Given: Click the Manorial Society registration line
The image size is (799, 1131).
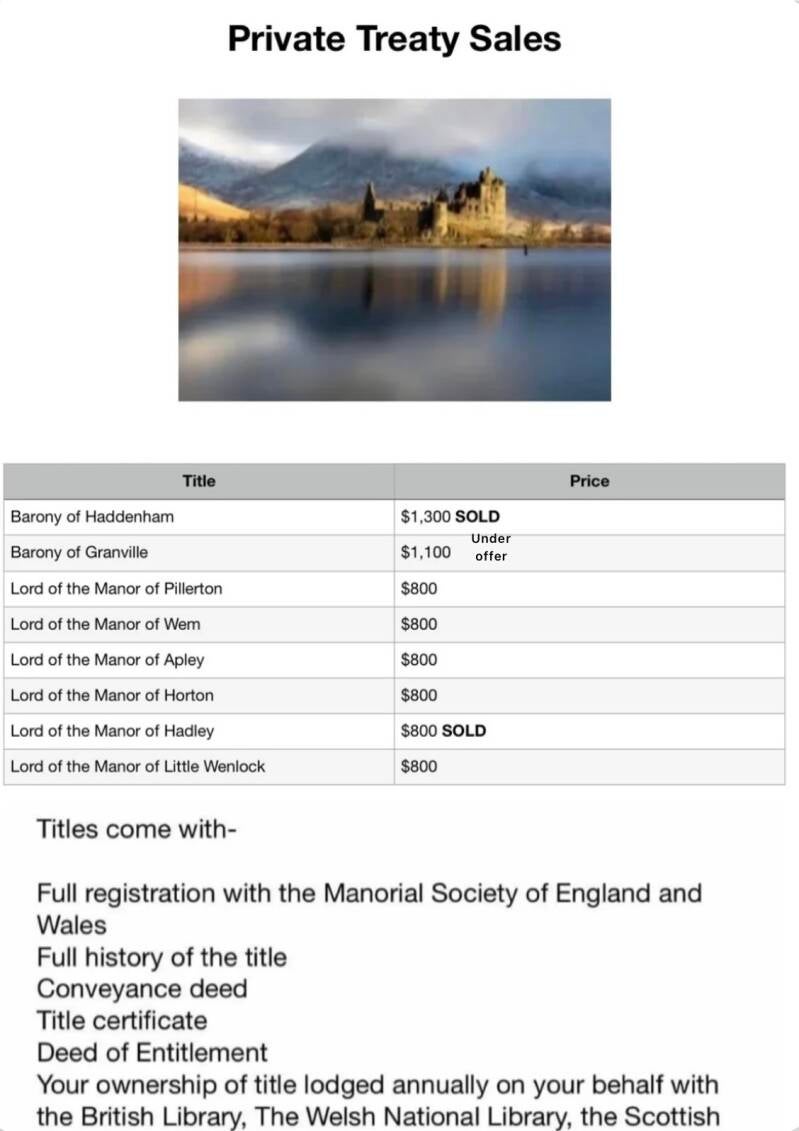Looking at the screenshot, I should coord(369,894).
